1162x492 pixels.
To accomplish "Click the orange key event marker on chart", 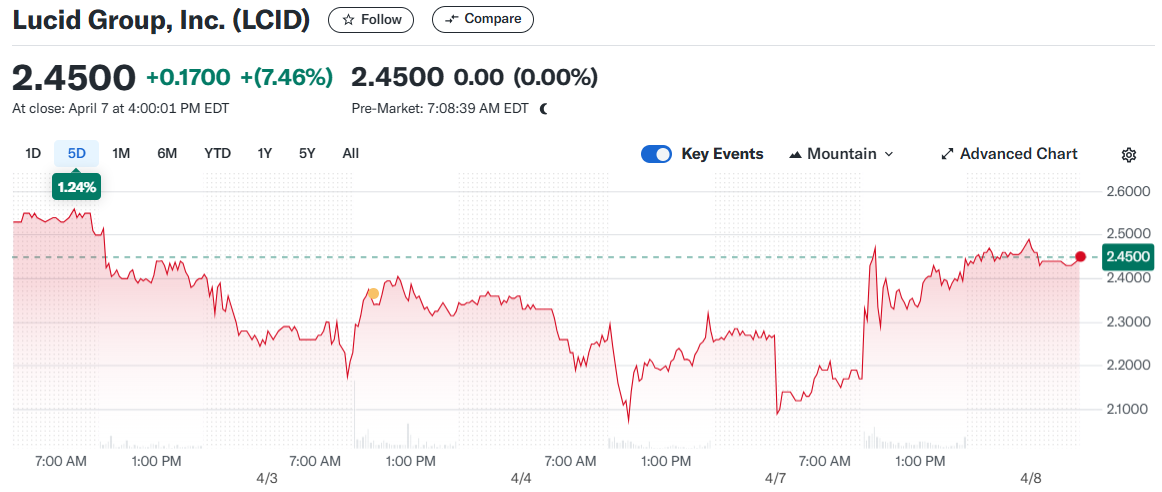I will pos(373,293).
